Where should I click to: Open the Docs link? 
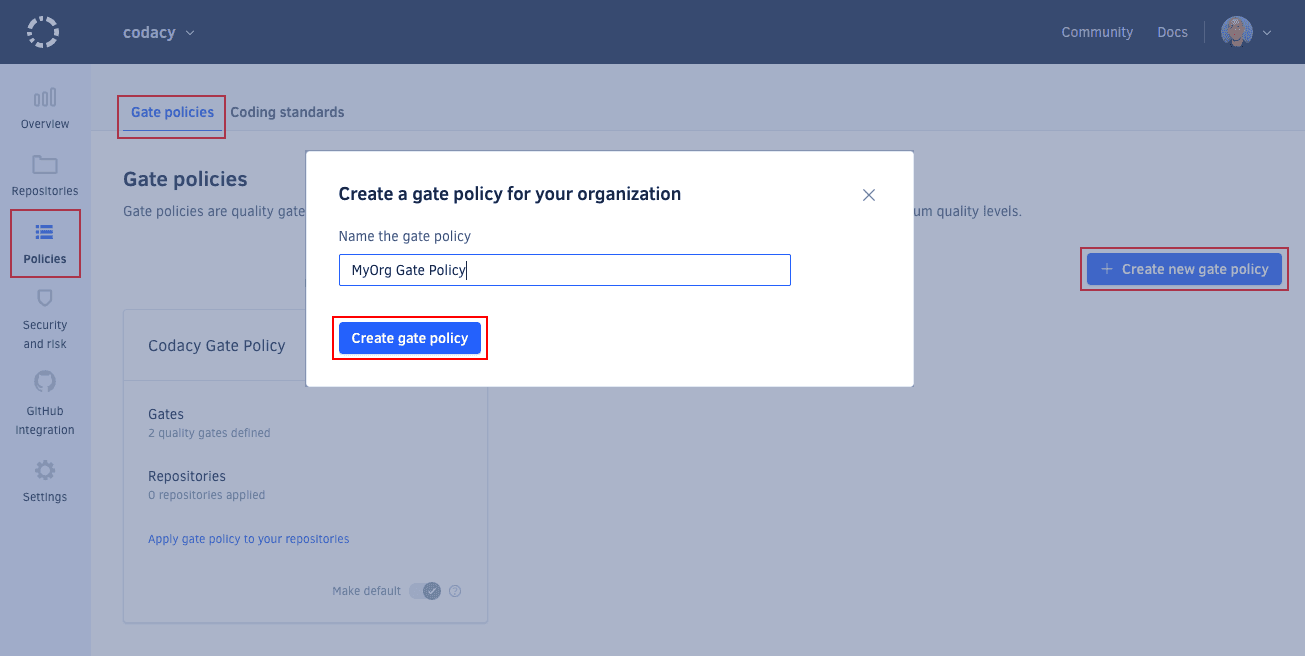tap(1172, 31)
